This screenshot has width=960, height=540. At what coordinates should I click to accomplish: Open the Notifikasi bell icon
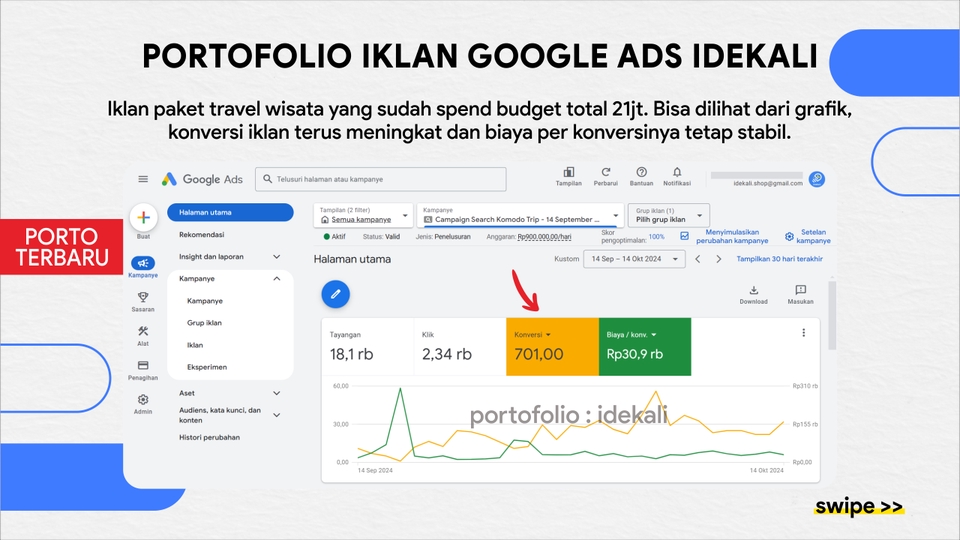[677, 172]
